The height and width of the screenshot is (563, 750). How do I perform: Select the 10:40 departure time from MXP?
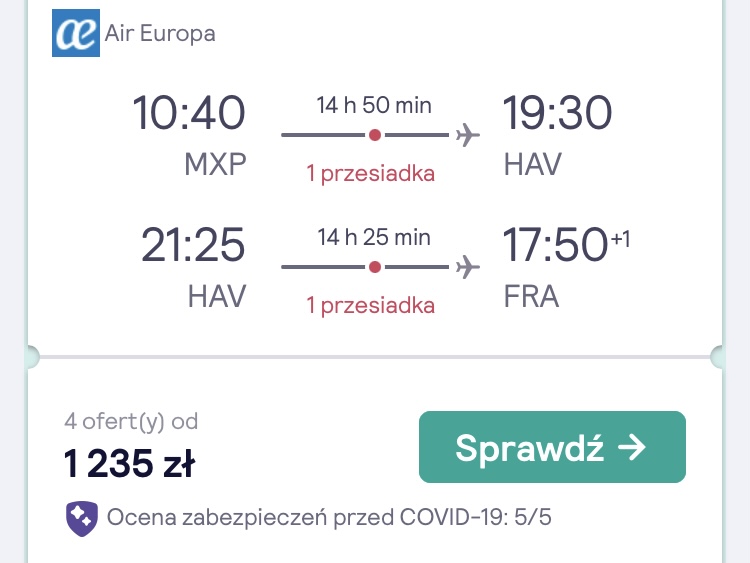click(189, 113)
